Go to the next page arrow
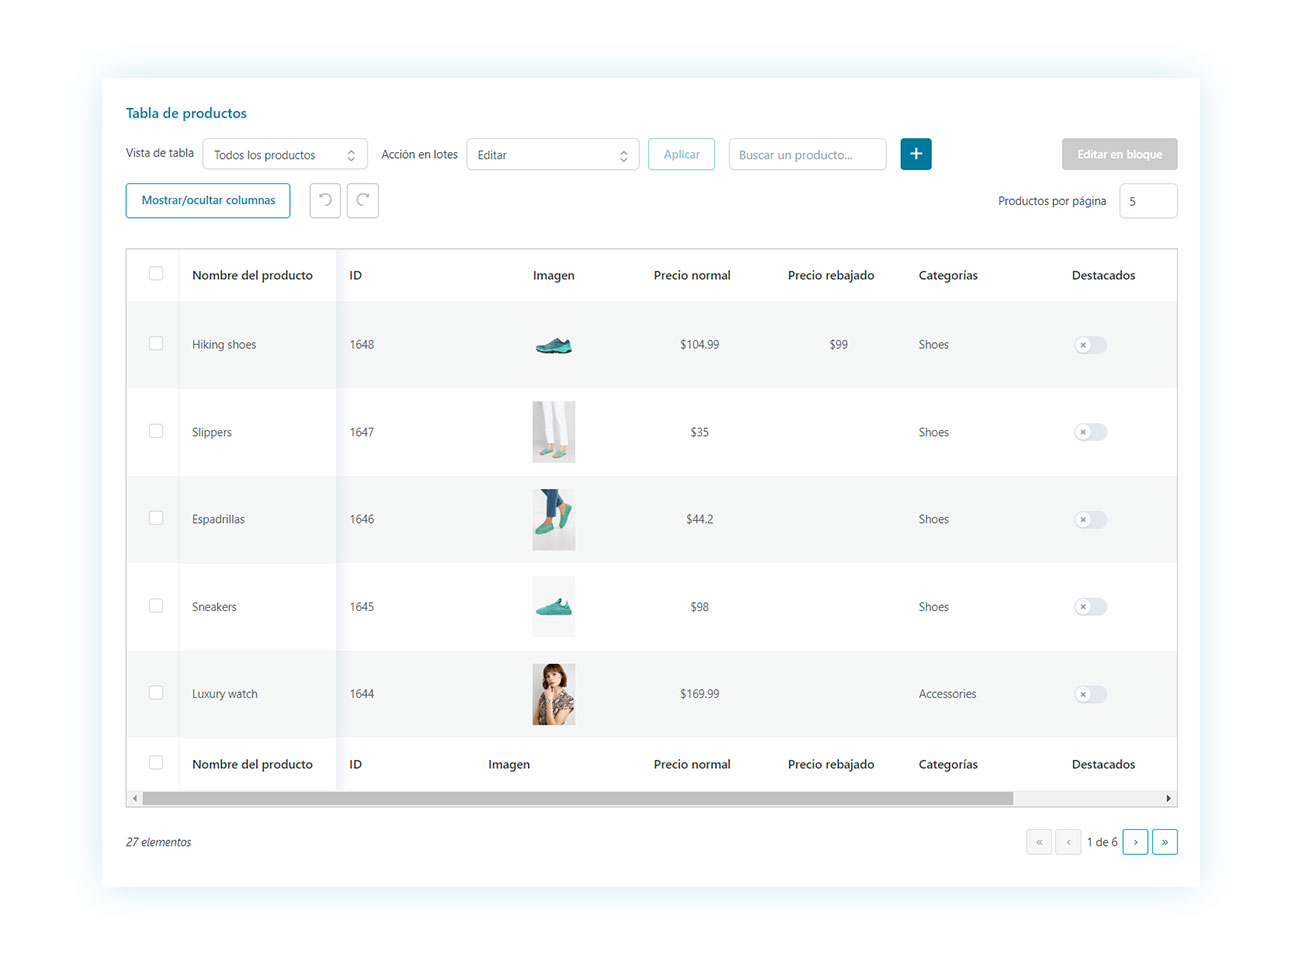 (1135, 842)
